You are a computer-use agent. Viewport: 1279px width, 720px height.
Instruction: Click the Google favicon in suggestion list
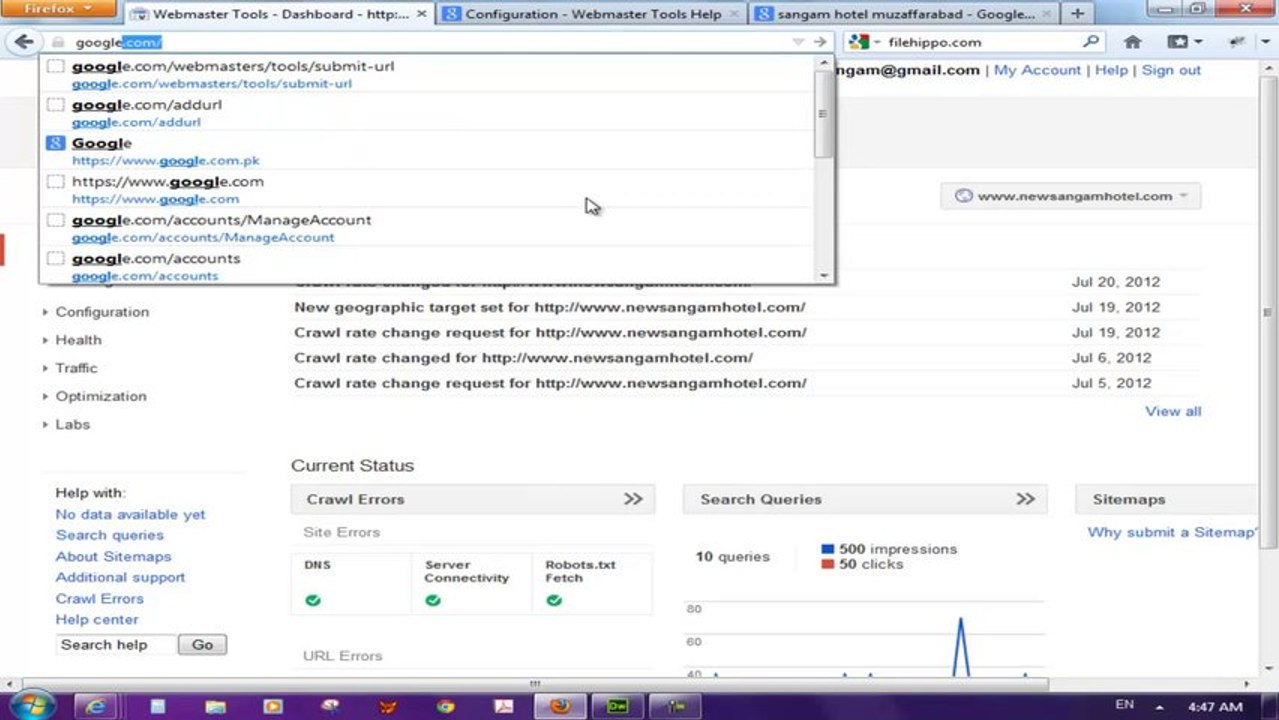tap(55, 144)
